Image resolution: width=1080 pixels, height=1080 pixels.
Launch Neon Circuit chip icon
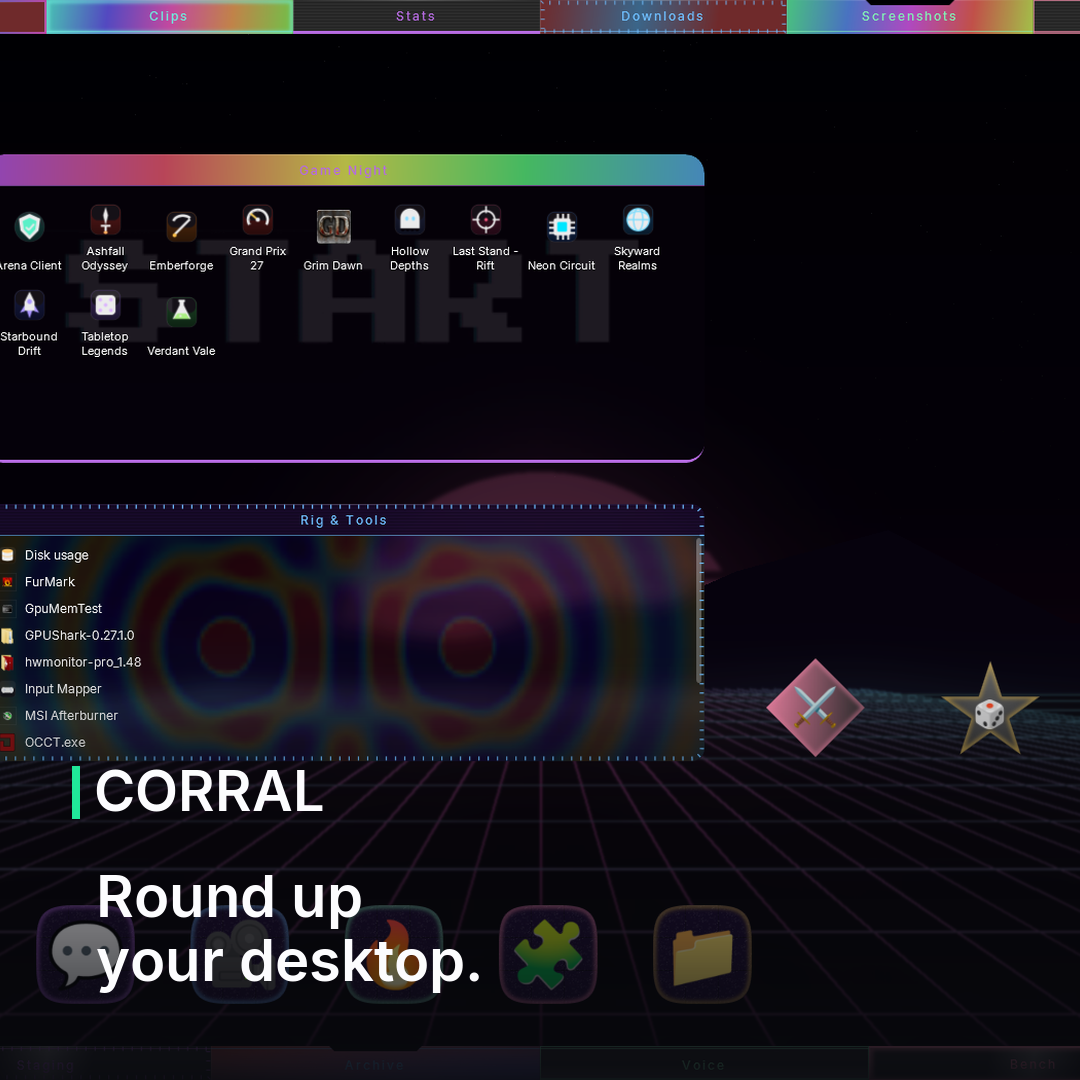coord(561,227)
